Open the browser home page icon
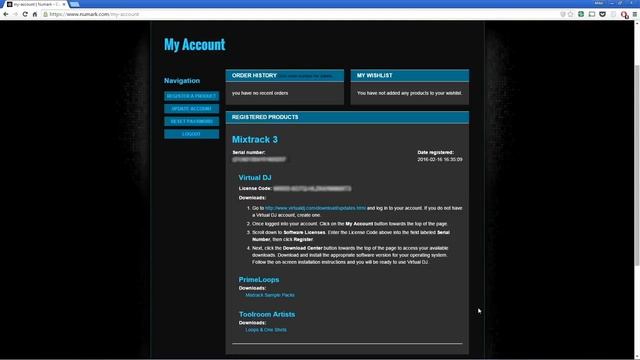 click(x=35, y=14)
